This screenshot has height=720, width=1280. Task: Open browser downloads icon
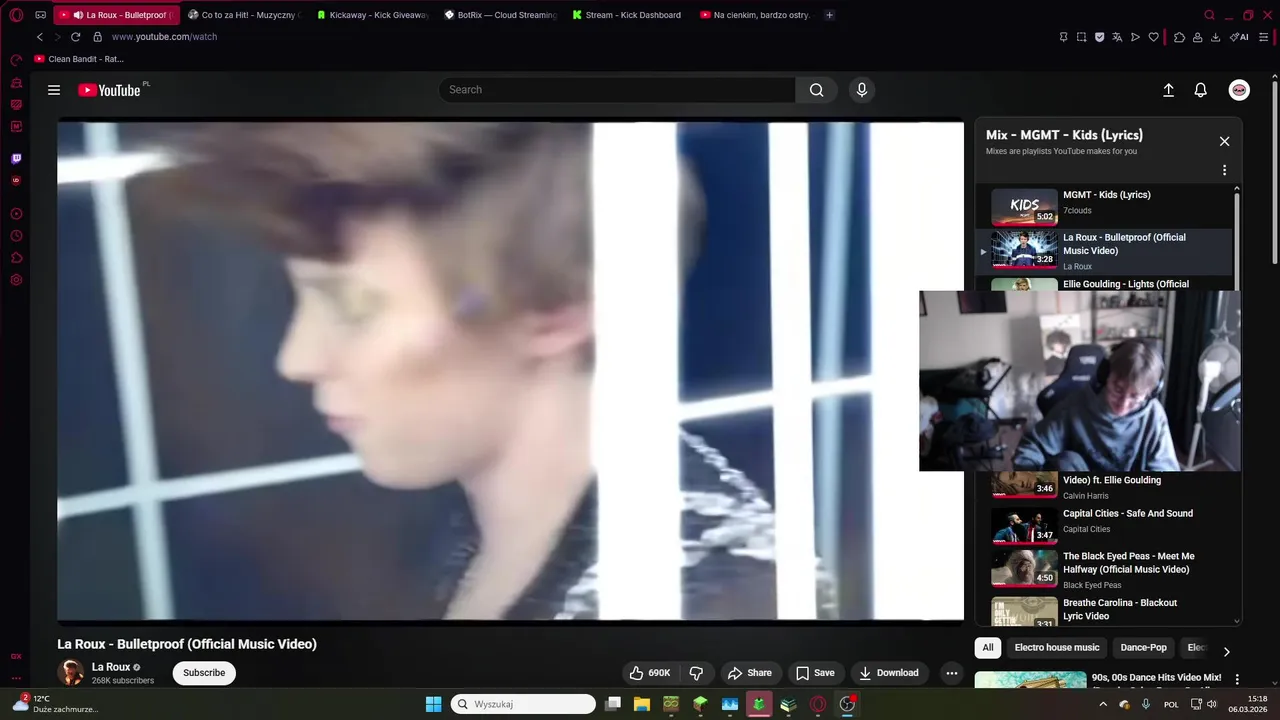(1215, 37)
